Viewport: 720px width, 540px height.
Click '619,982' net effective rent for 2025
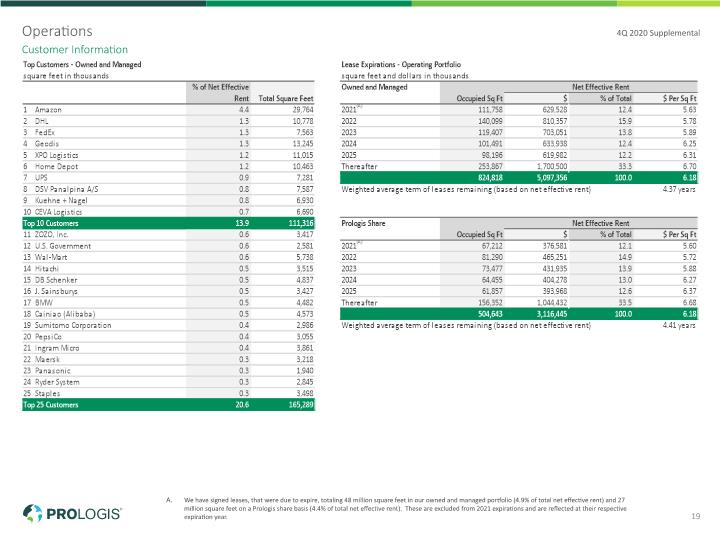[555, 155]
